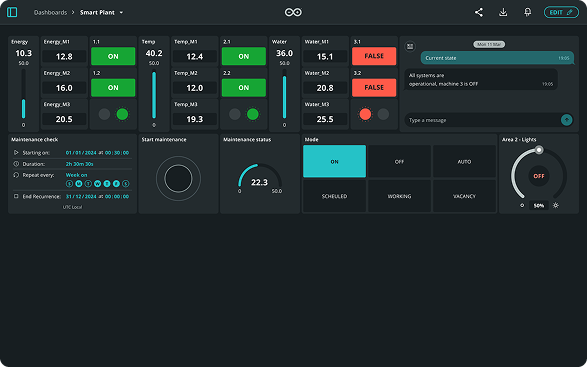
Task: Toggle Friday in weekly repeat
Action: pyautogui.click(x=116, y=184)
